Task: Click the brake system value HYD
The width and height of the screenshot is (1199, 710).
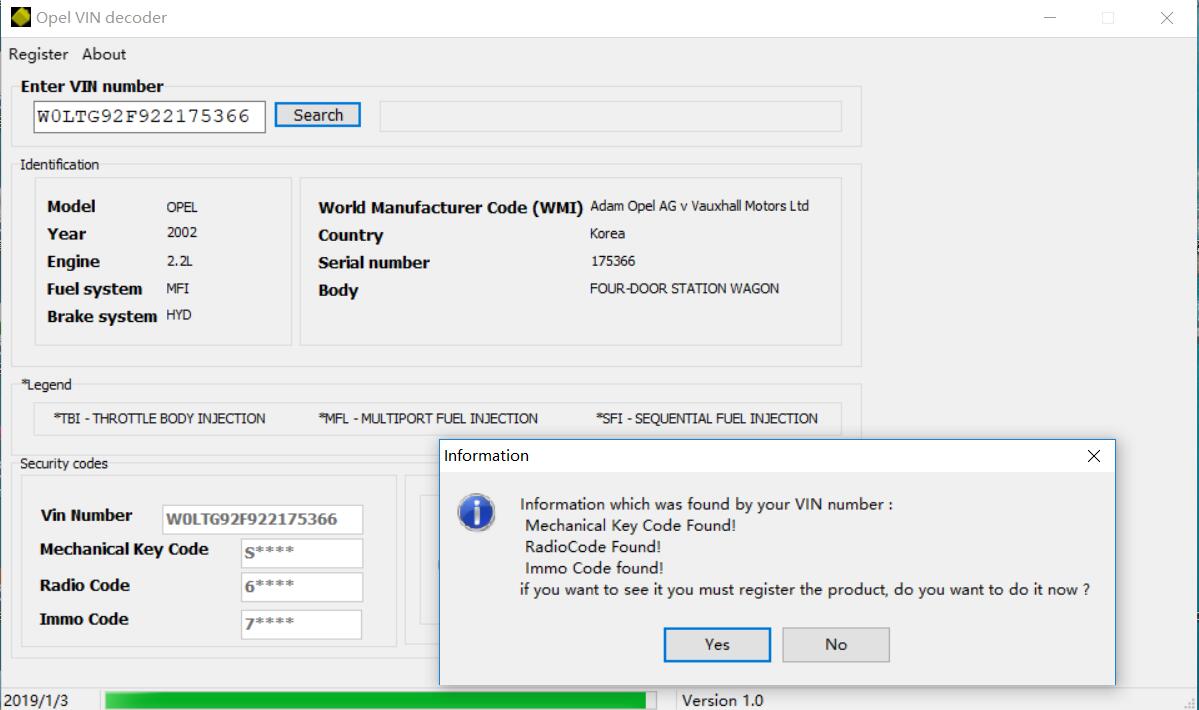Action: coord(179,315)
